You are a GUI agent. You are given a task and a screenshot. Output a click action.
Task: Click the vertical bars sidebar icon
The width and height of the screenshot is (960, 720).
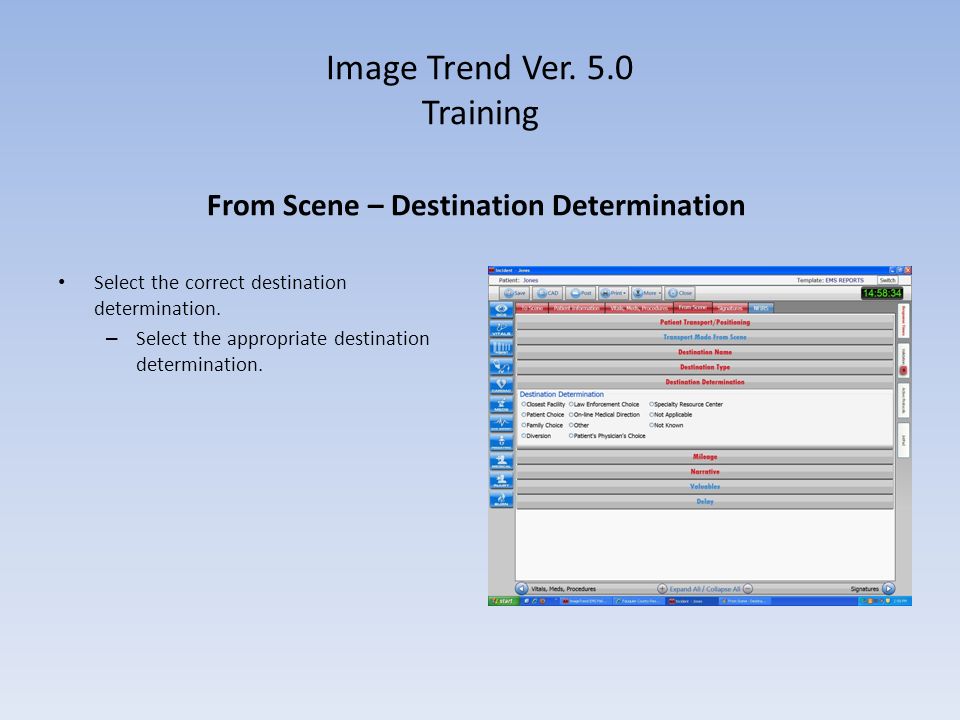[501, 348]
